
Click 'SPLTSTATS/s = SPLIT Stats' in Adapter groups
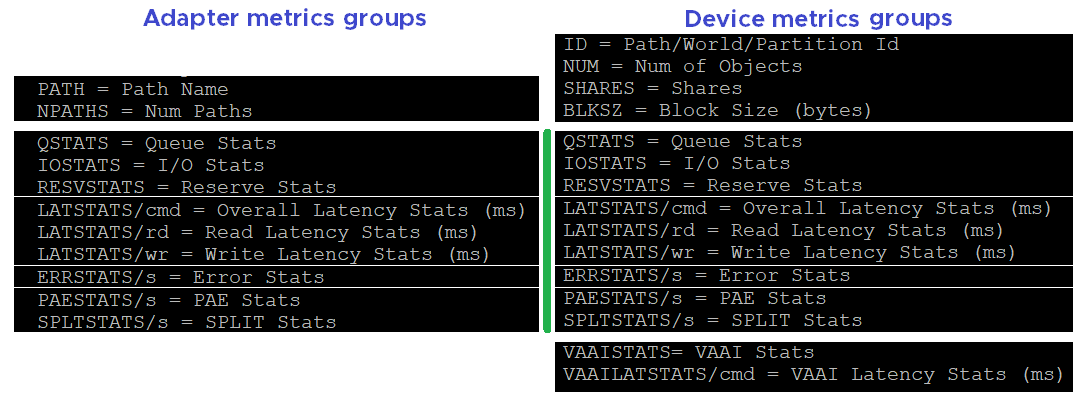click(x=187, y=322)
